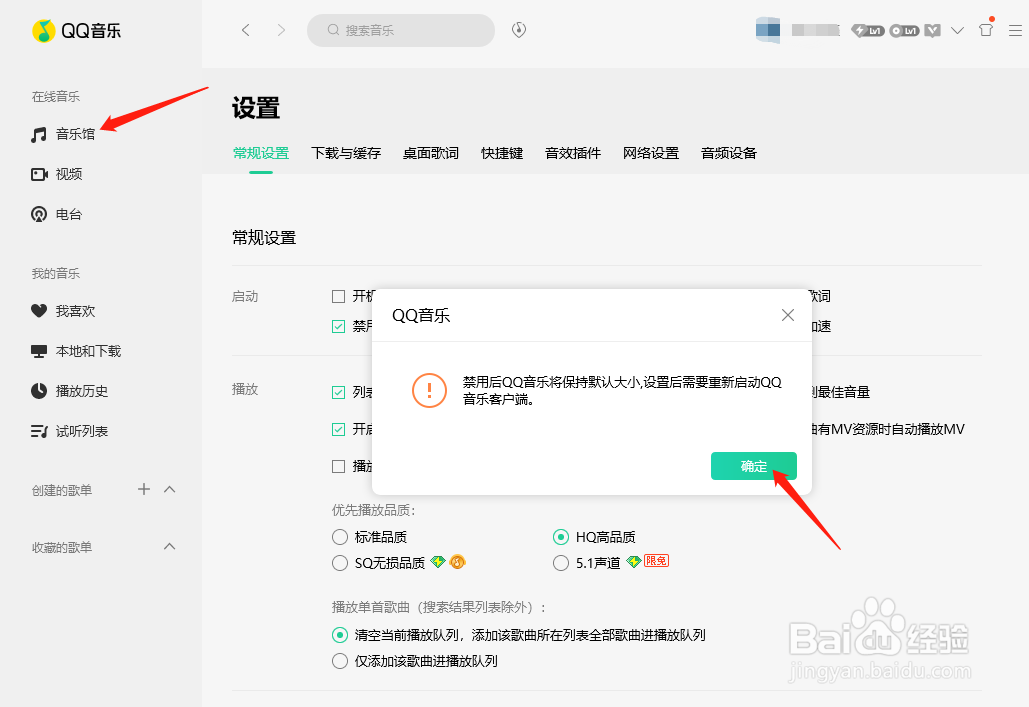Open the 视频 section
The image size is (1029, 707).
pos(66,173)
